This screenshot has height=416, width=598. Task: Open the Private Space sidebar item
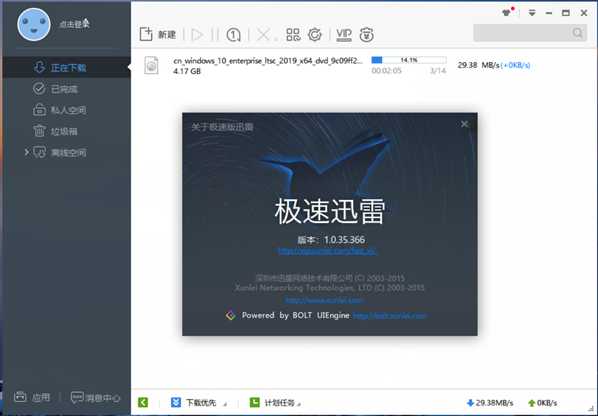tap(66, 110)
